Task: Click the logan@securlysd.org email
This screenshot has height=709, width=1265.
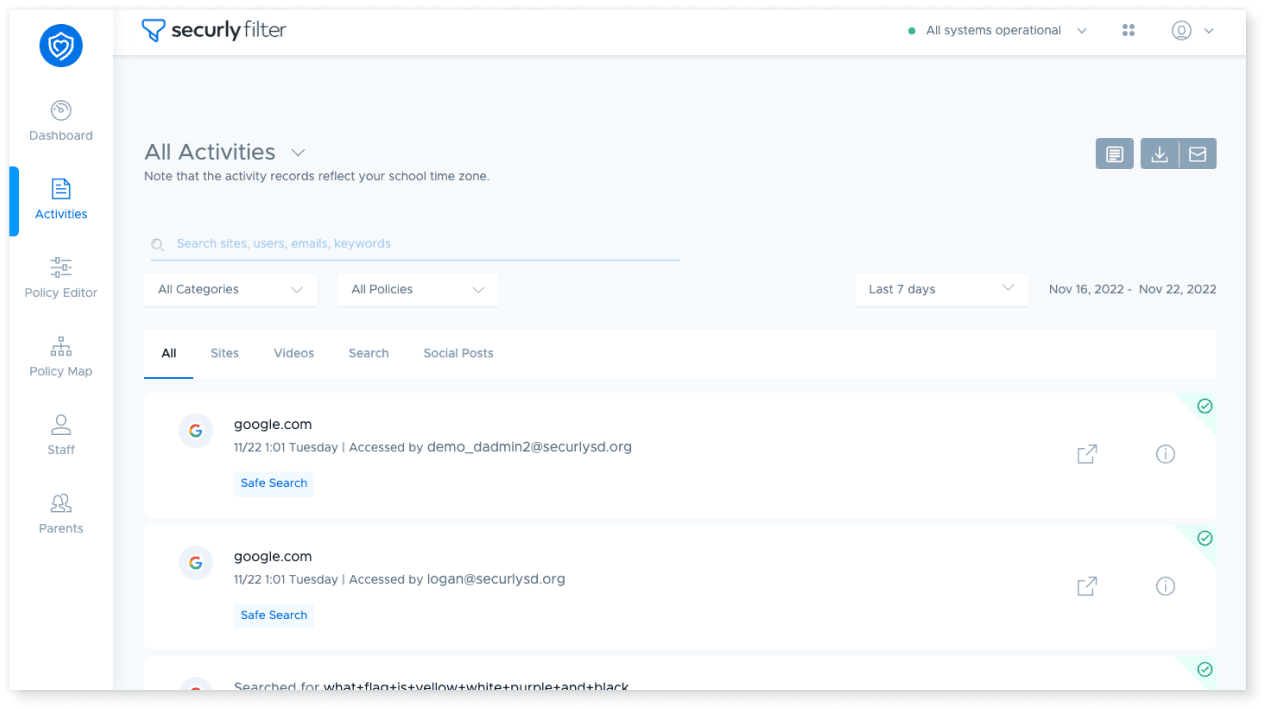Action: click(496, 579)
